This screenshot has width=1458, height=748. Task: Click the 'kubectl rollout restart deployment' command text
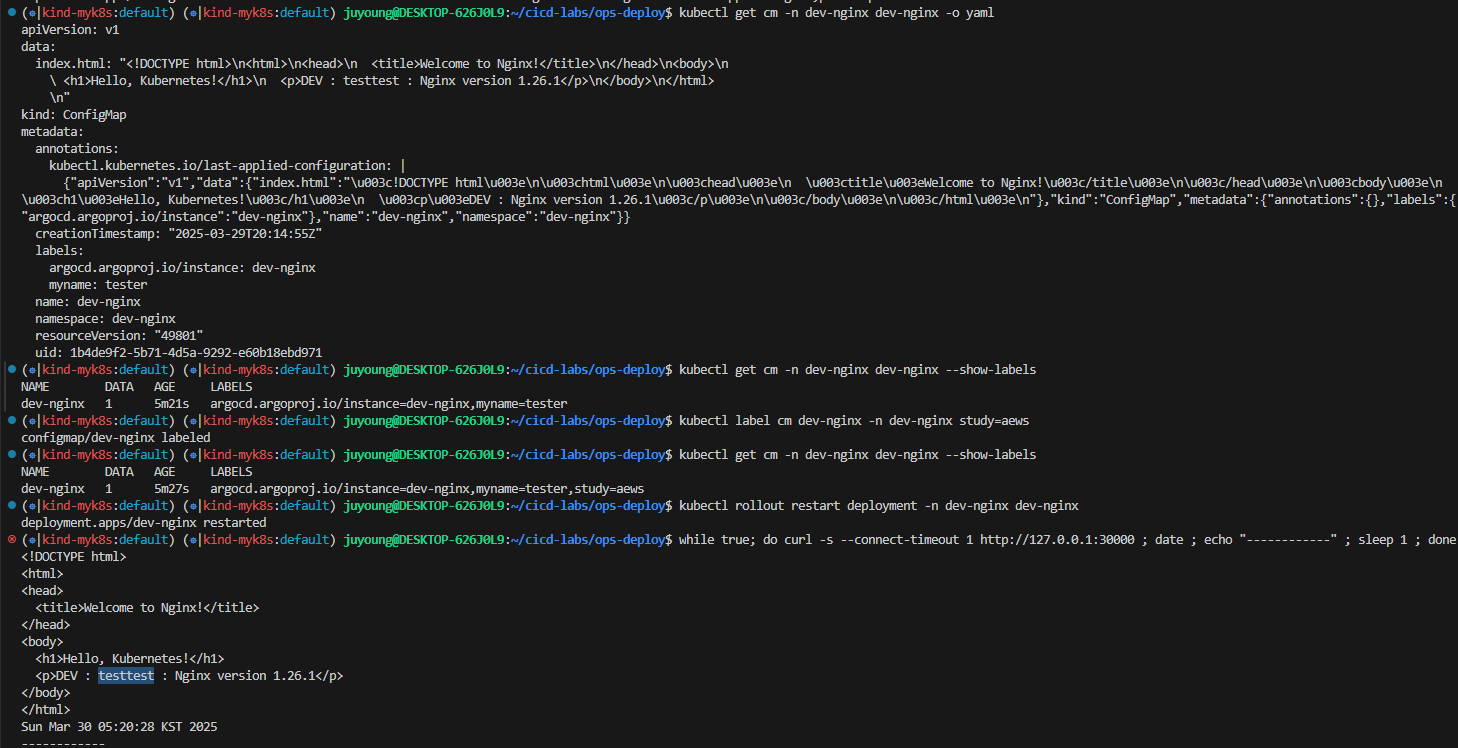[879, 506]
